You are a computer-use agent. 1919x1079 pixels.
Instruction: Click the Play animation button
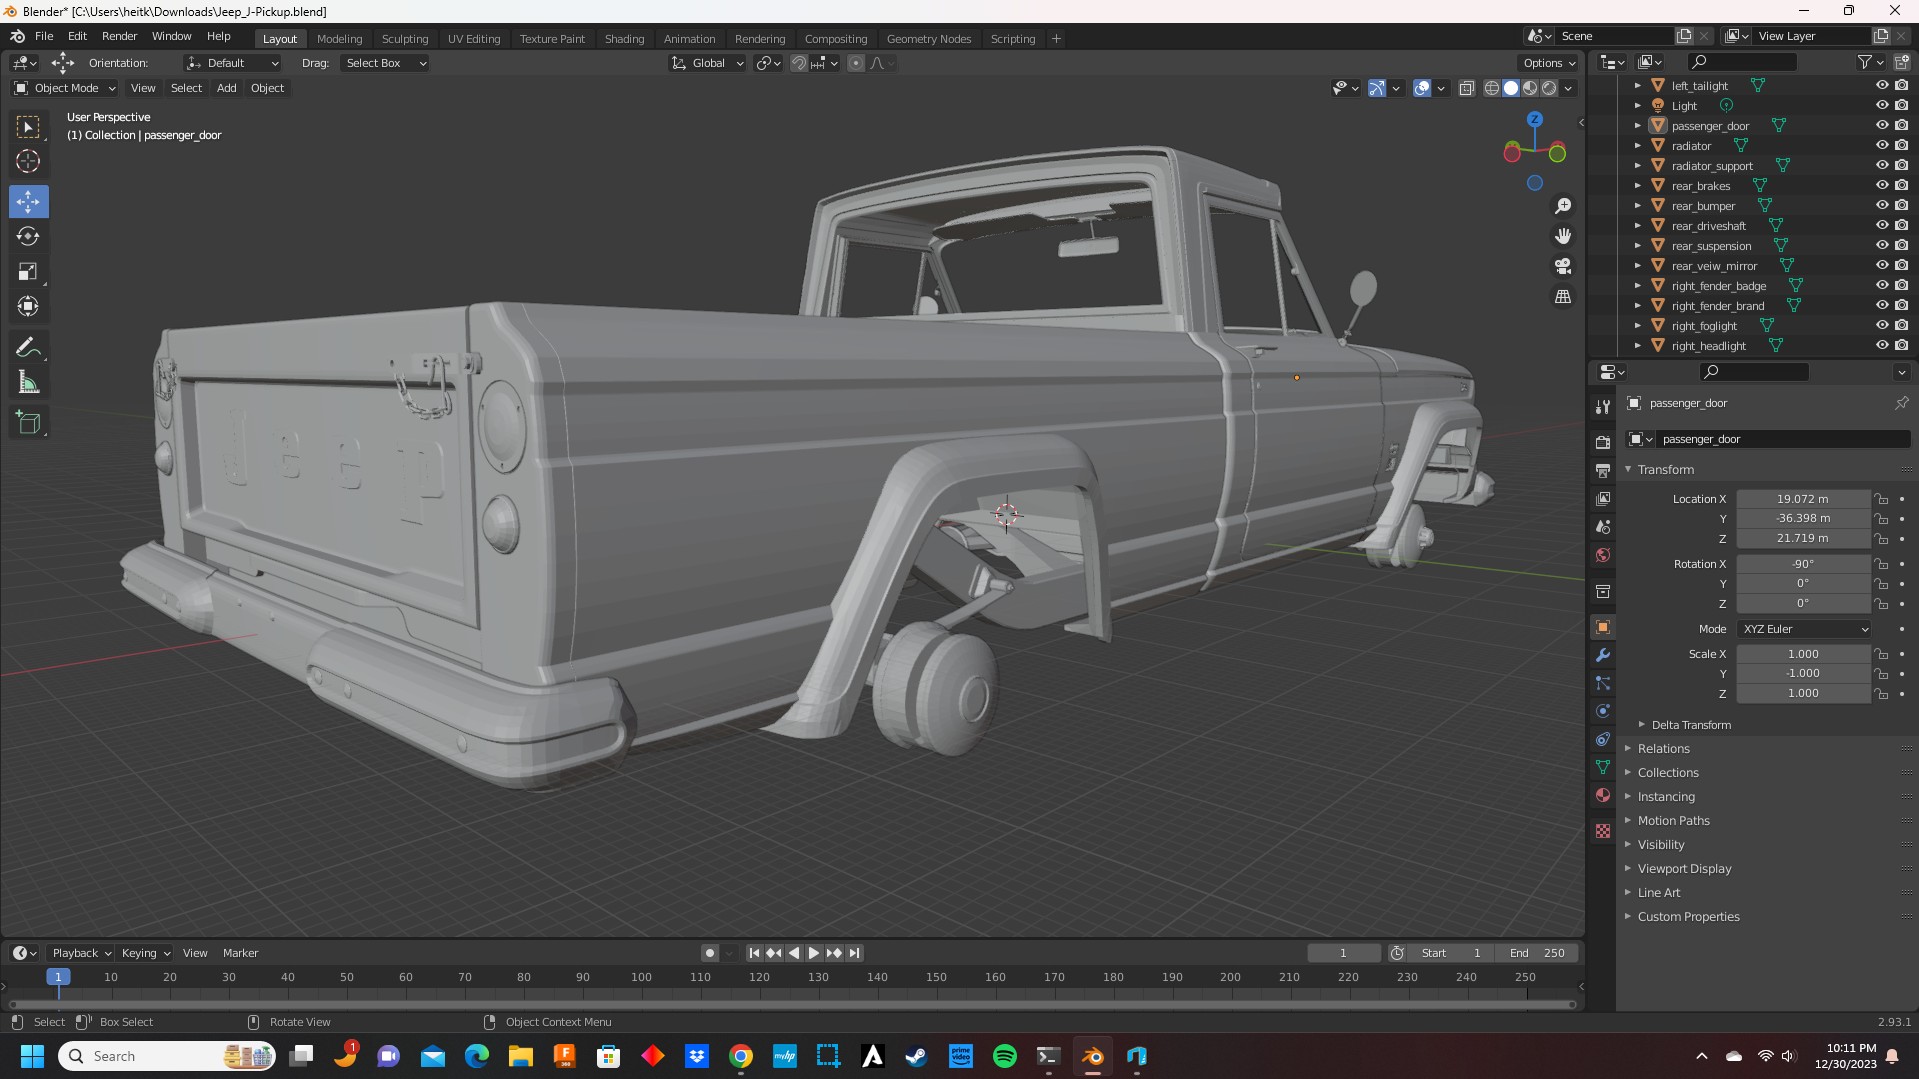tap(813, 953)
